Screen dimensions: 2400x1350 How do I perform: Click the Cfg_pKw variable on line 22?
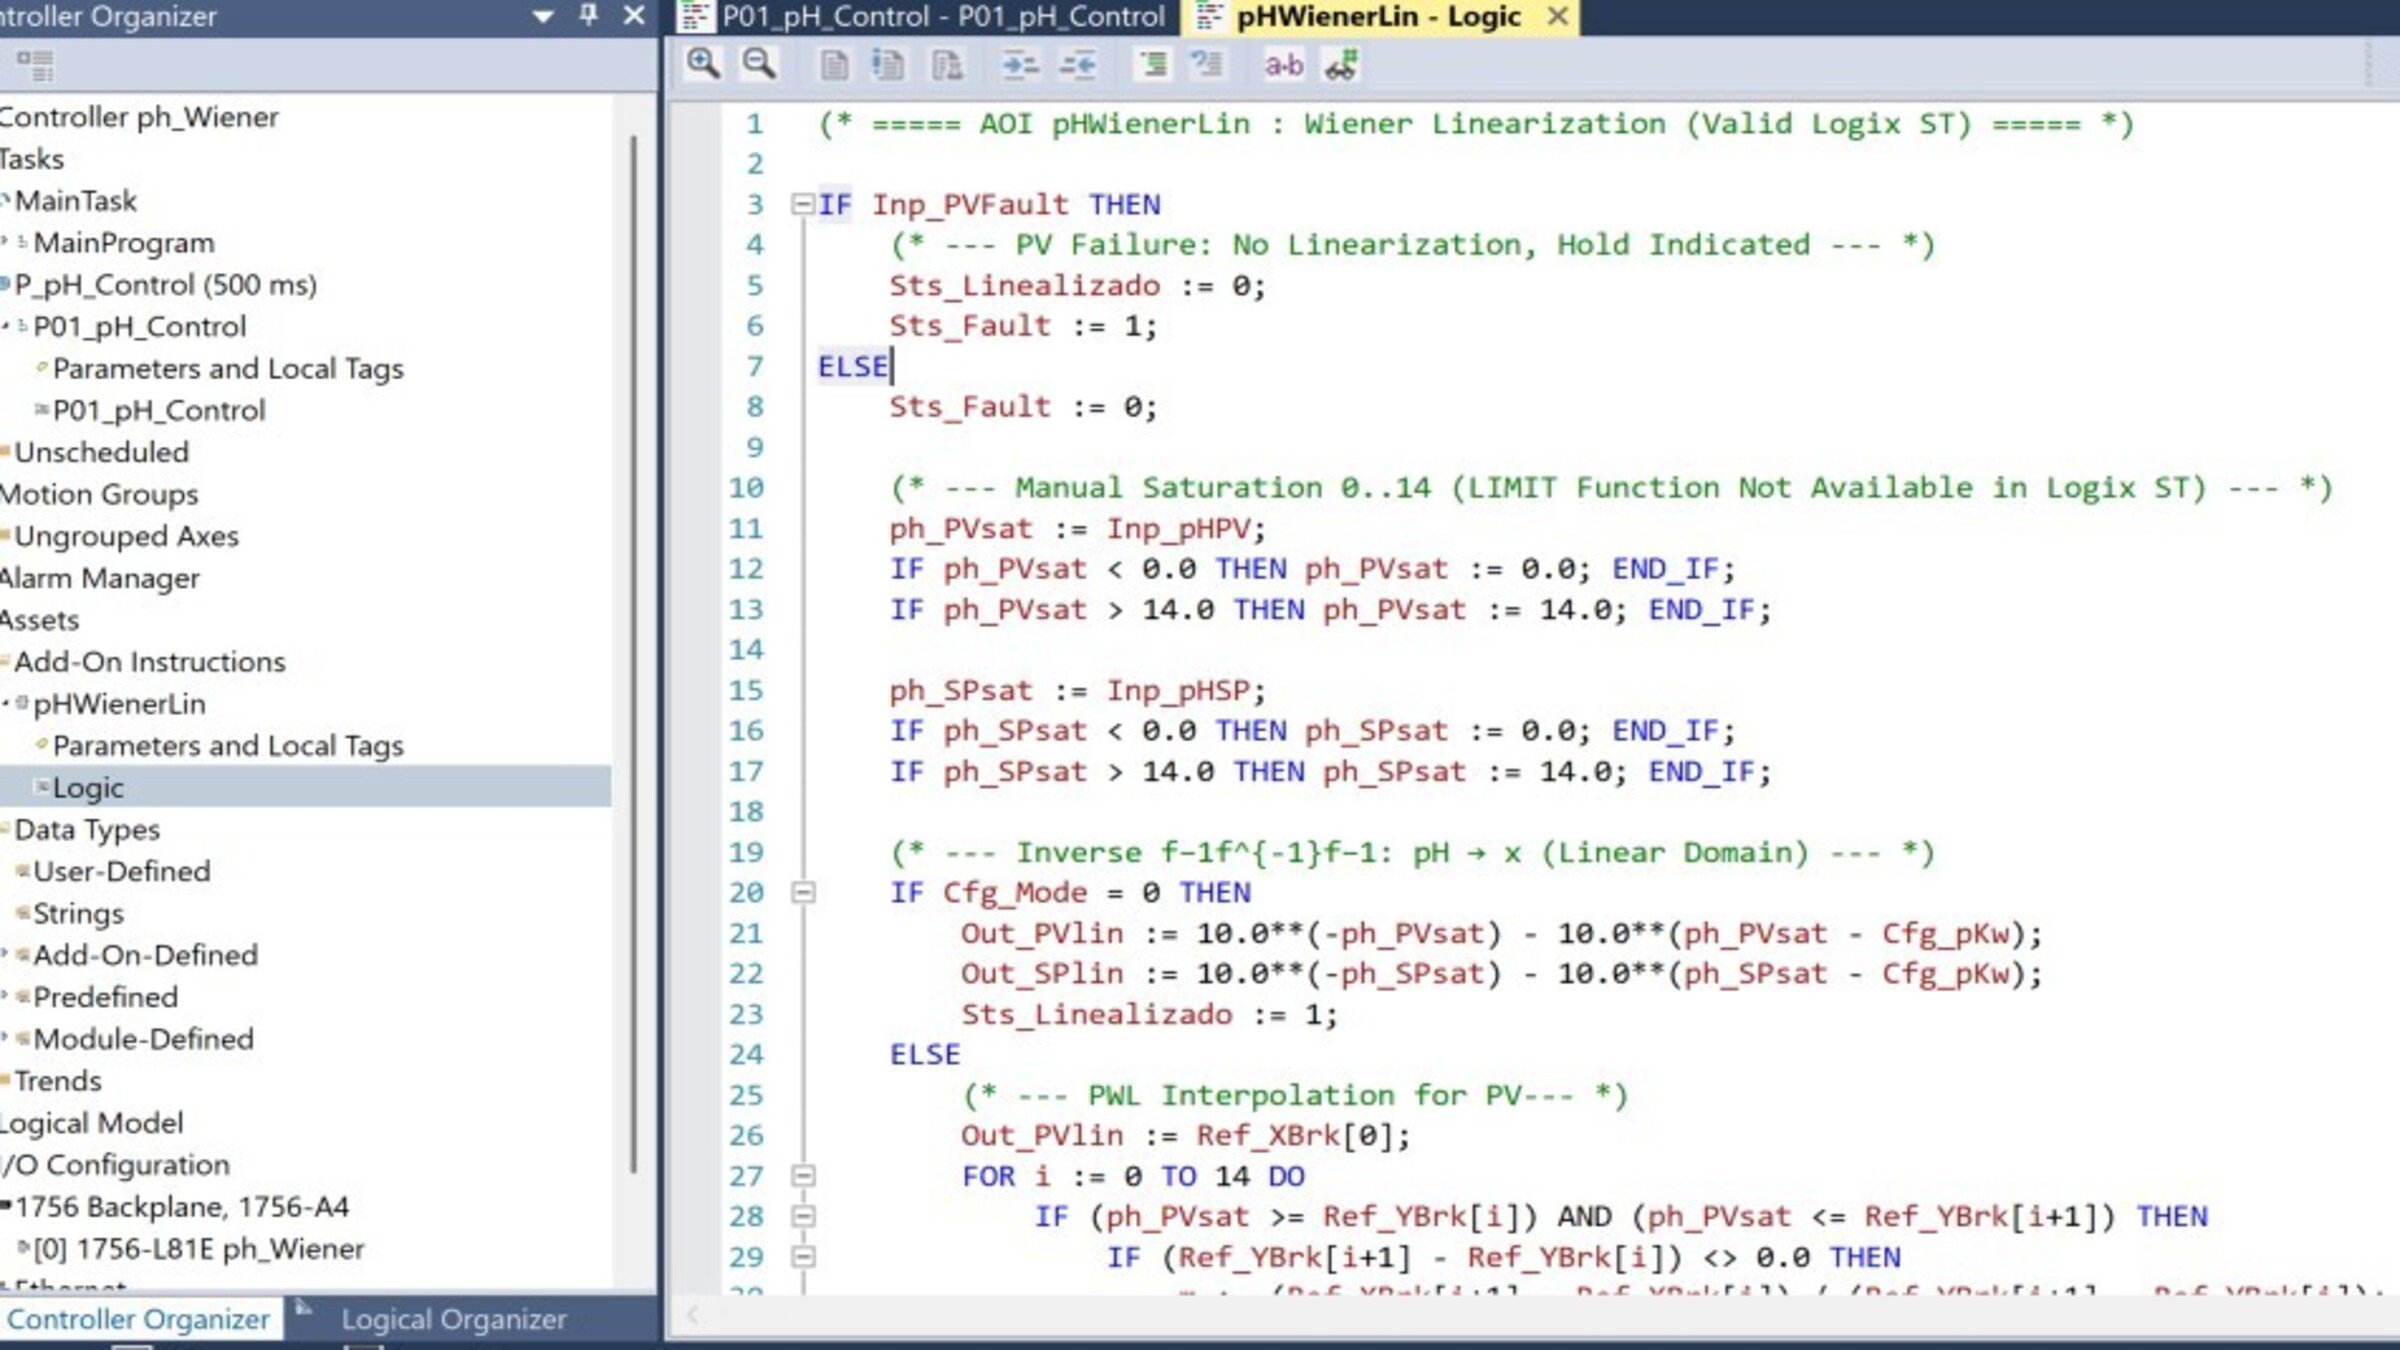1945,974
